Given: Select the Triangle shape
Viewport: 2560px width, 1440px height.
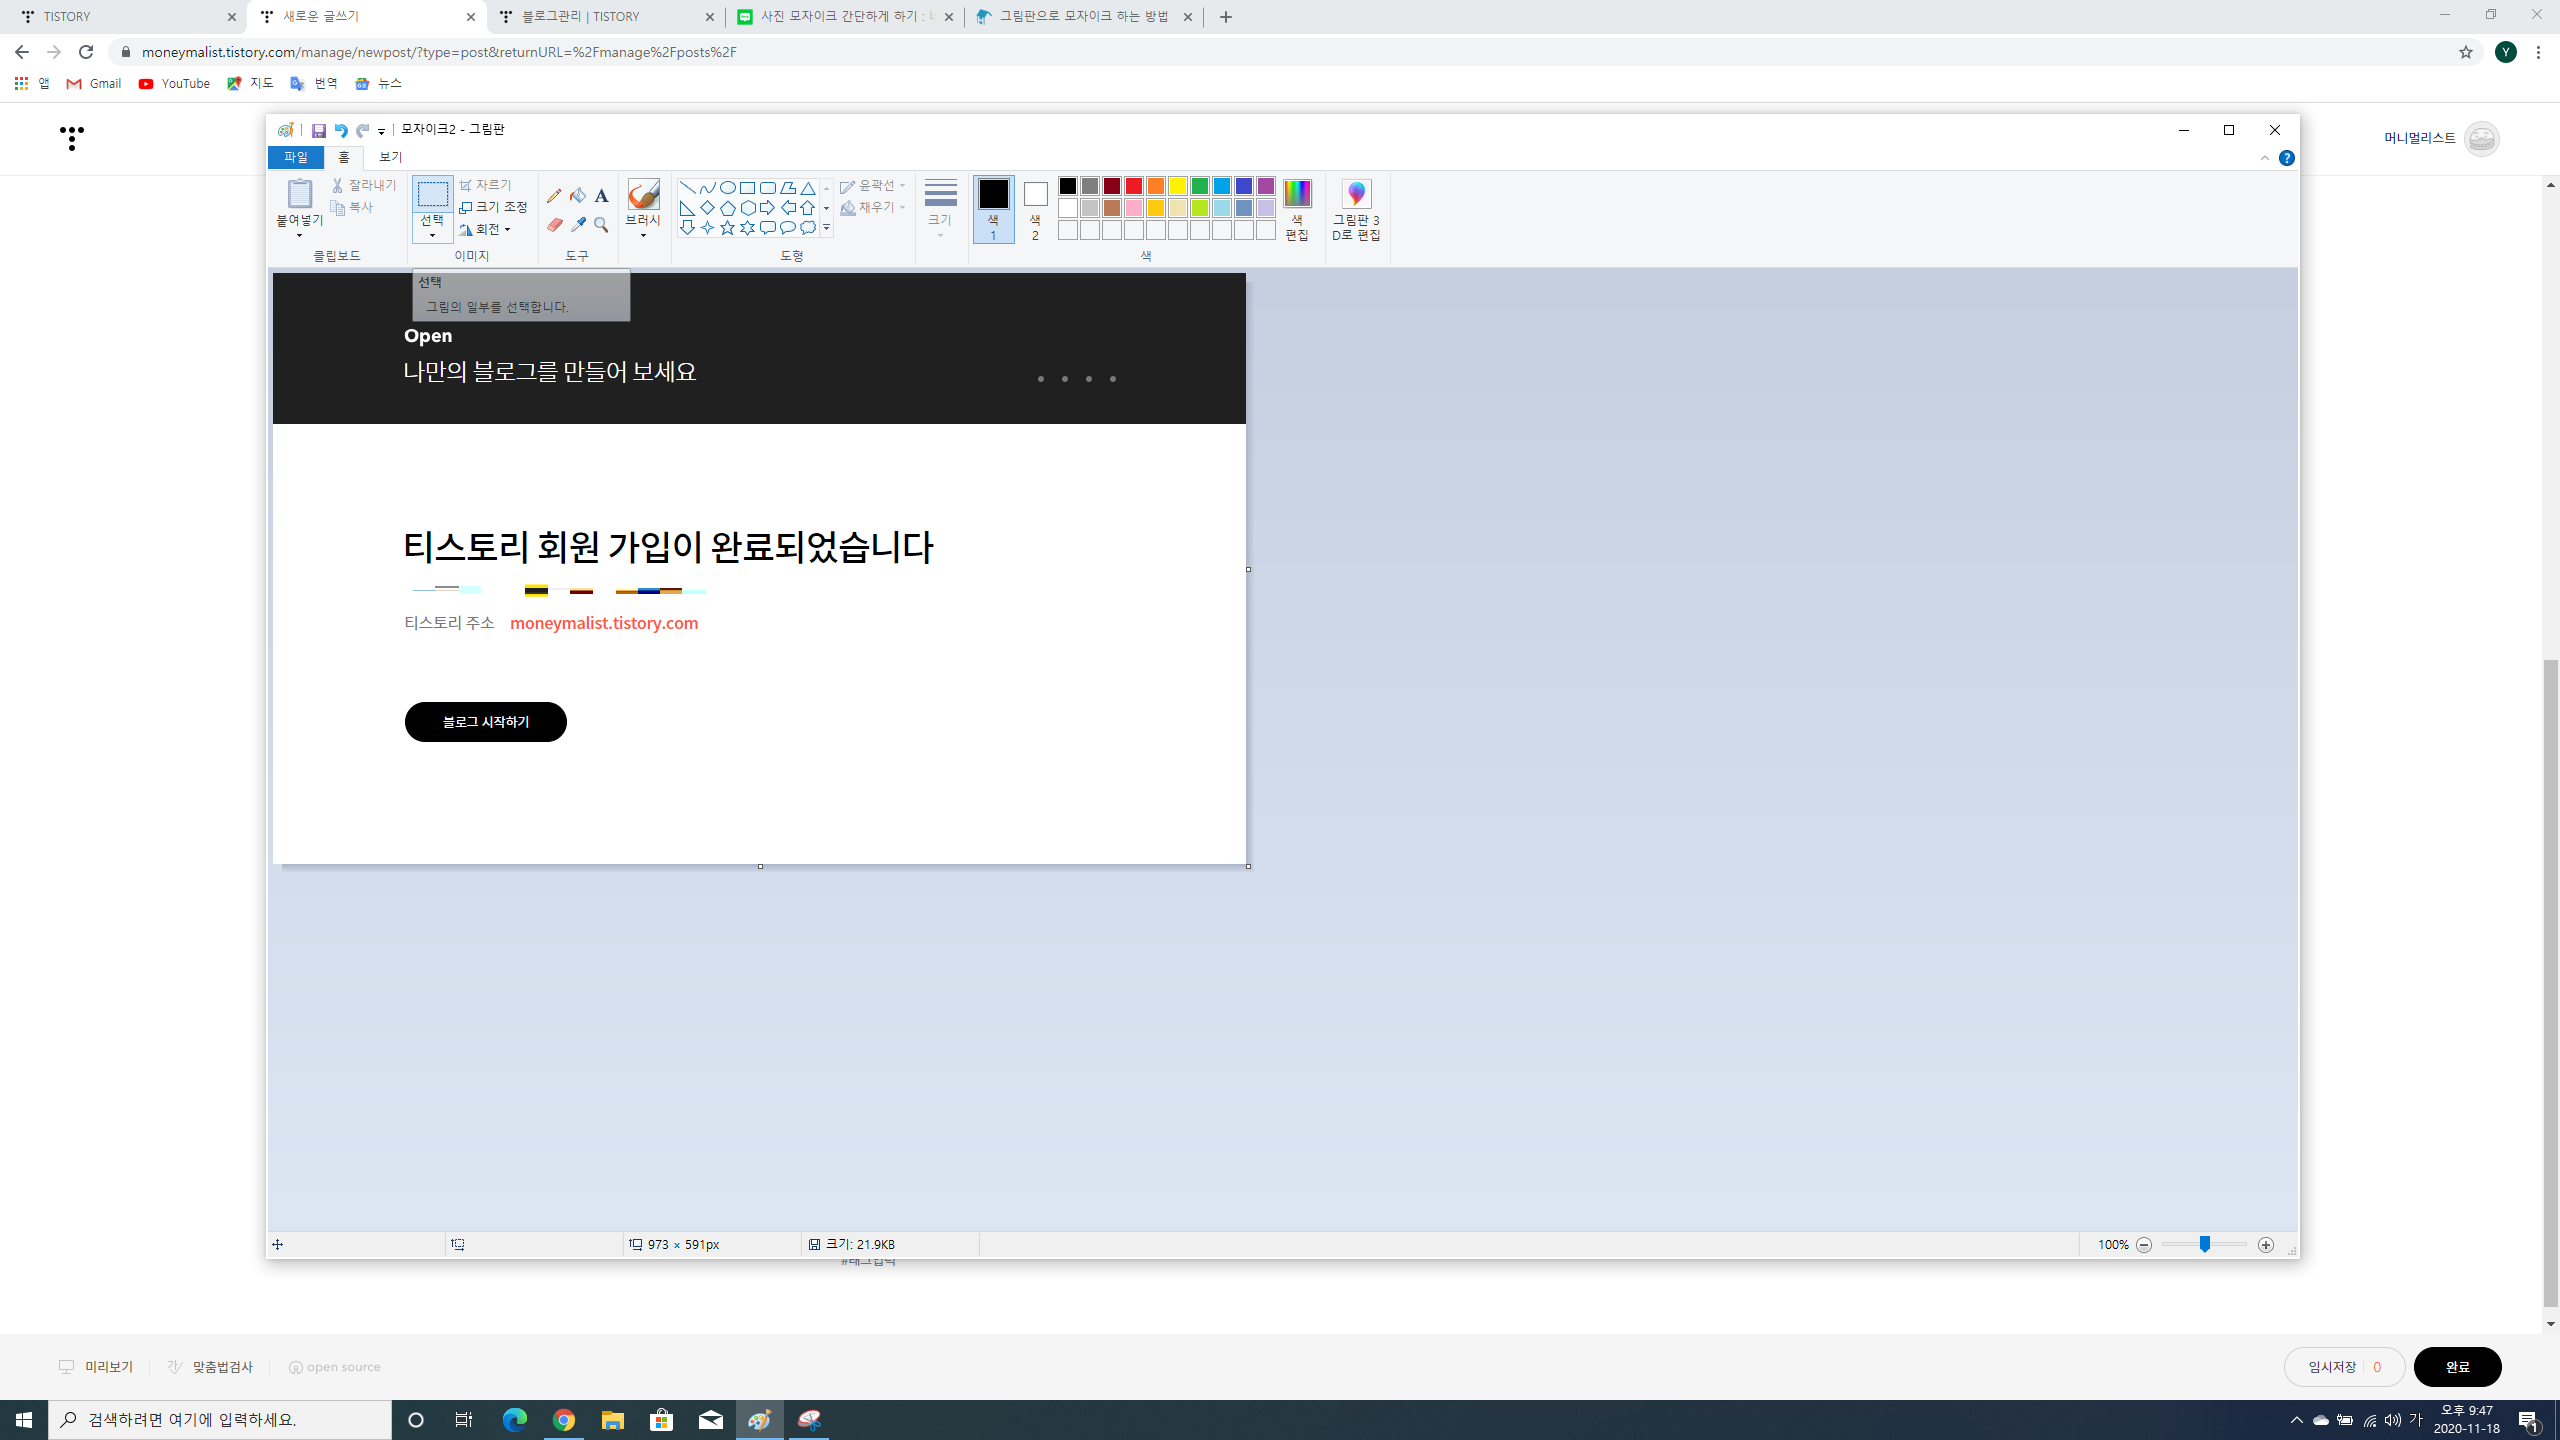Looking at the screenshot, I should [807, 188].
